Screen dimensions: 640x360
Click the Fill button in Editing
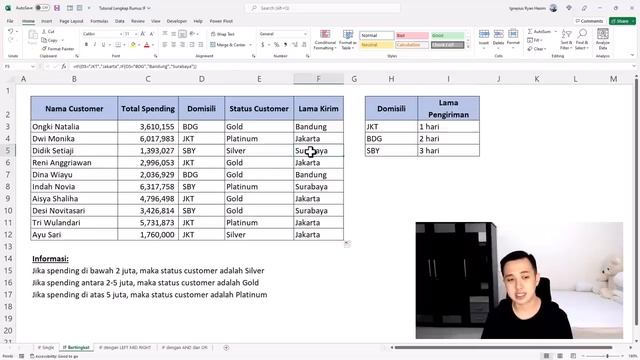click(534, 40)
